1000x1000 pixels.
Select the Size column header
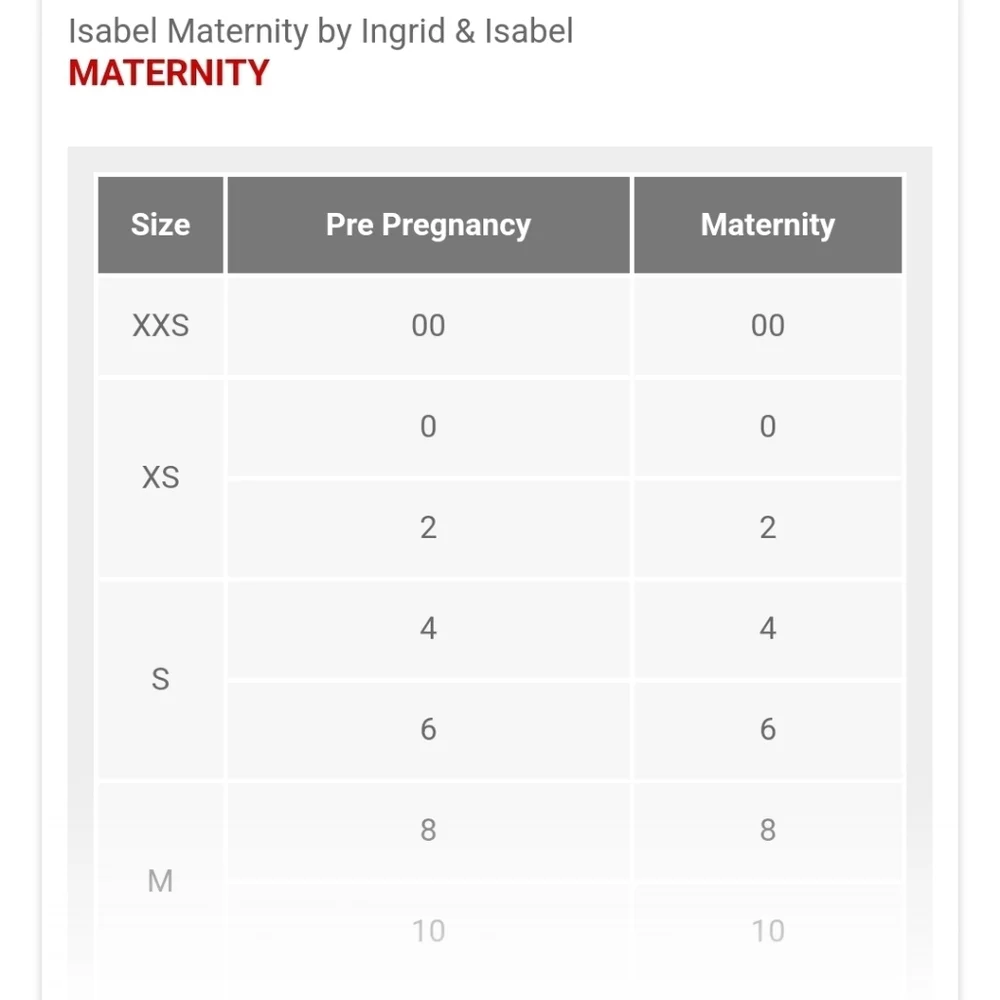pyautogui.click(x=160, y=225)
